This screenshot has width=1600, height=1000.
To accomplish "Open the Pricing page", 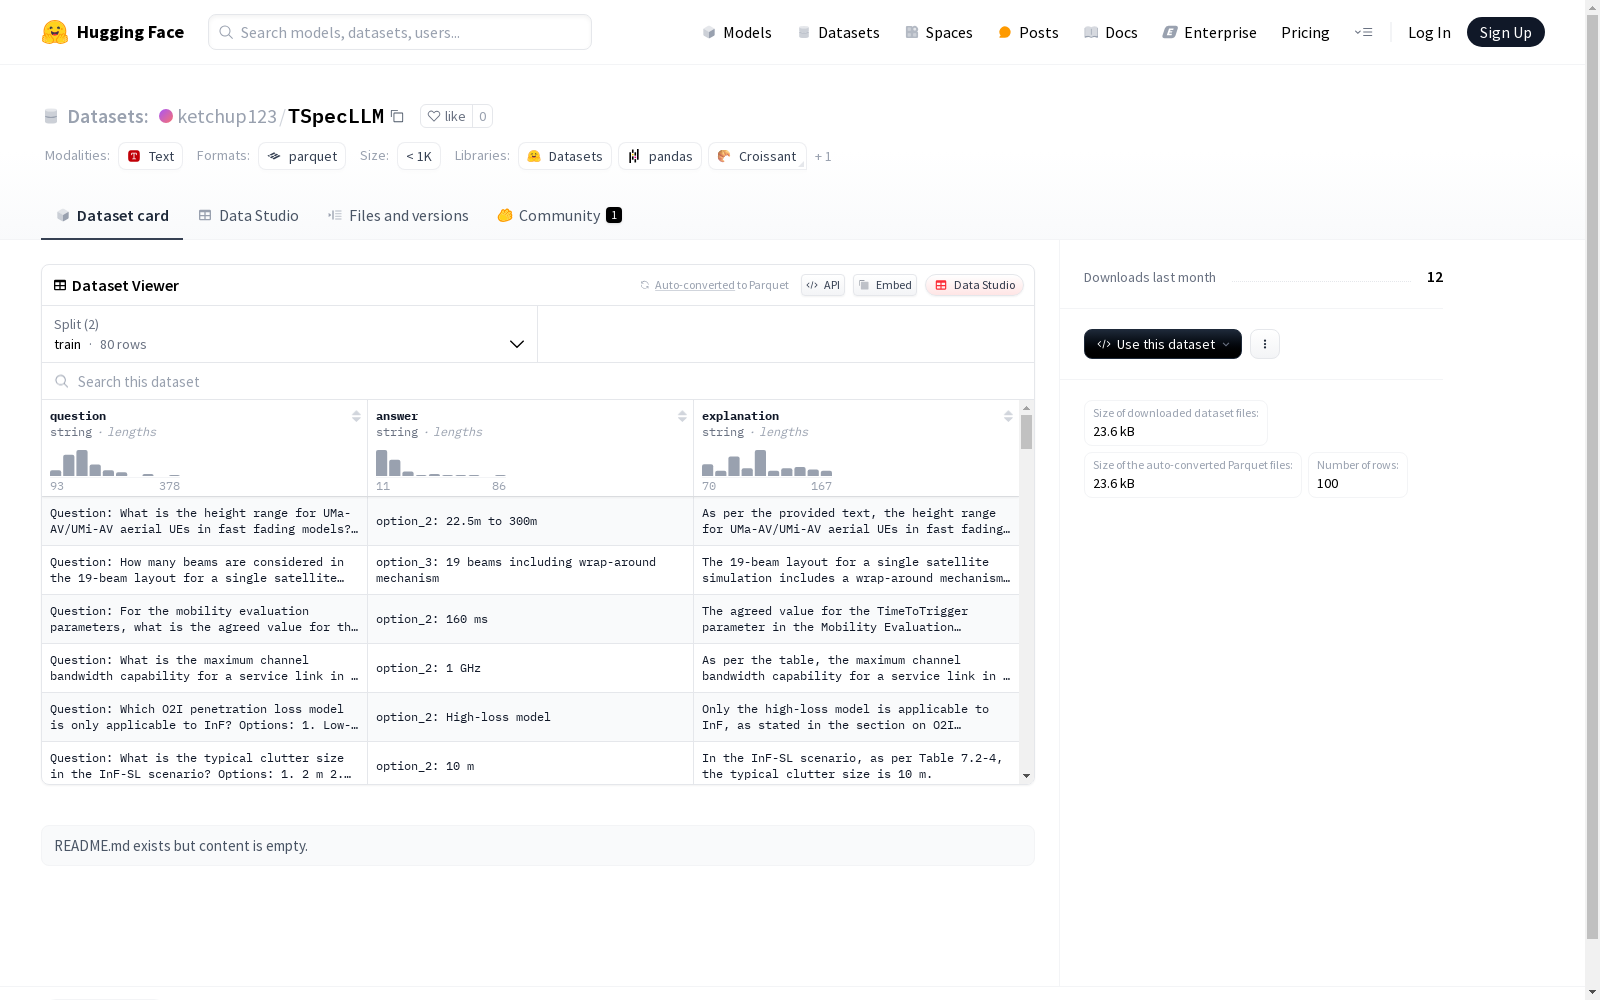I will click(x=1305, y=32).
